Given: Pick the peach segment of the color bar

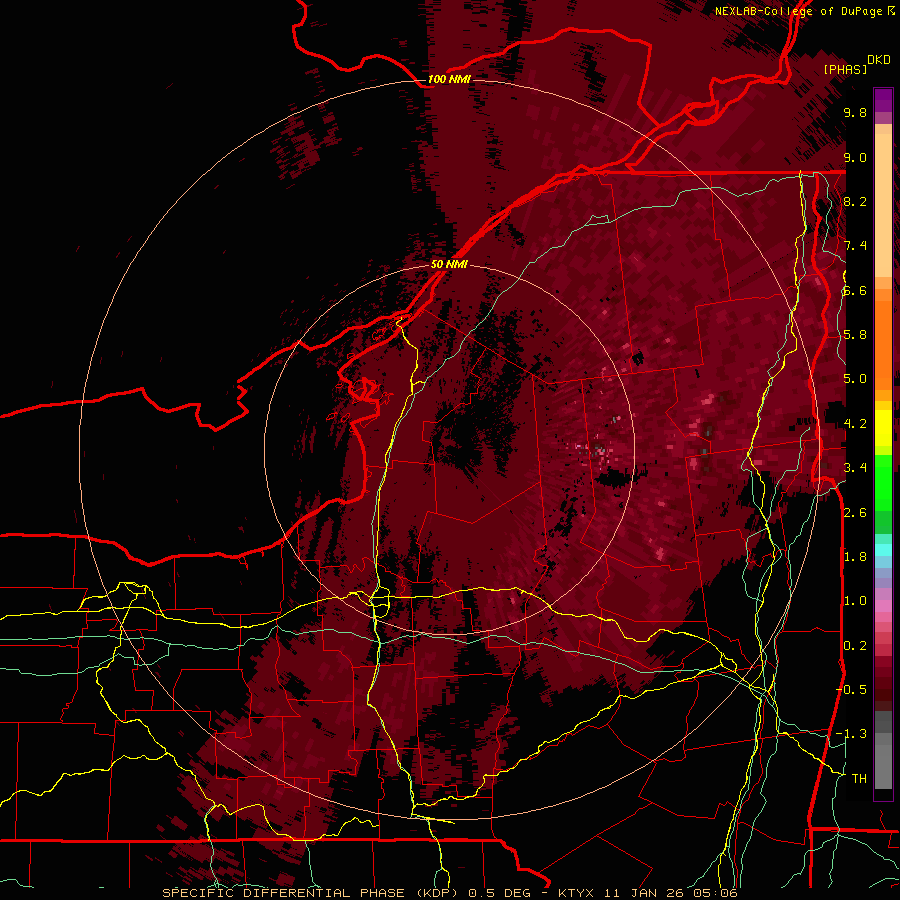Looking at the screenshot, I should [883, 207].
